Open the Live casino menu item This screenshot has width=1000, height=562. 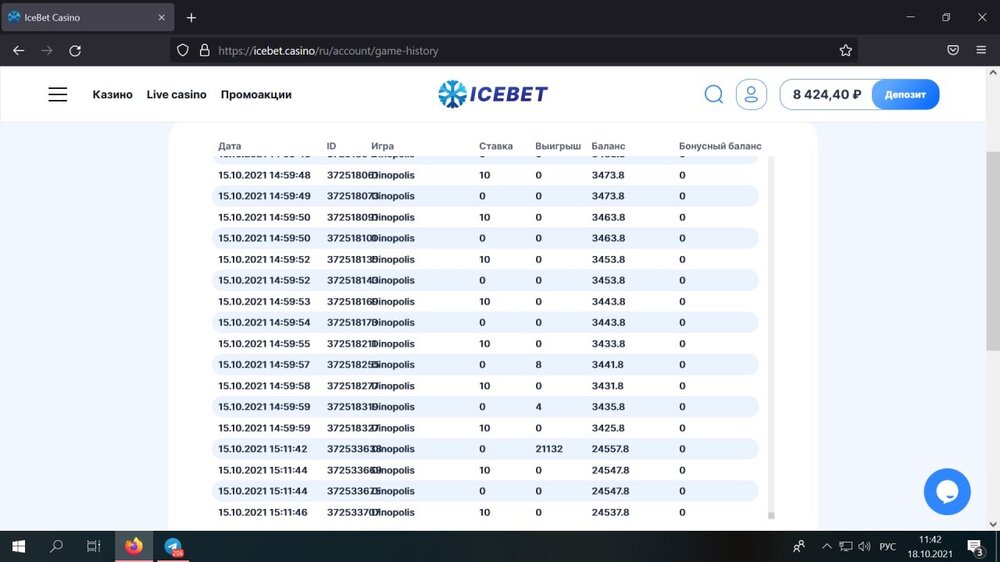click(176, 94)
